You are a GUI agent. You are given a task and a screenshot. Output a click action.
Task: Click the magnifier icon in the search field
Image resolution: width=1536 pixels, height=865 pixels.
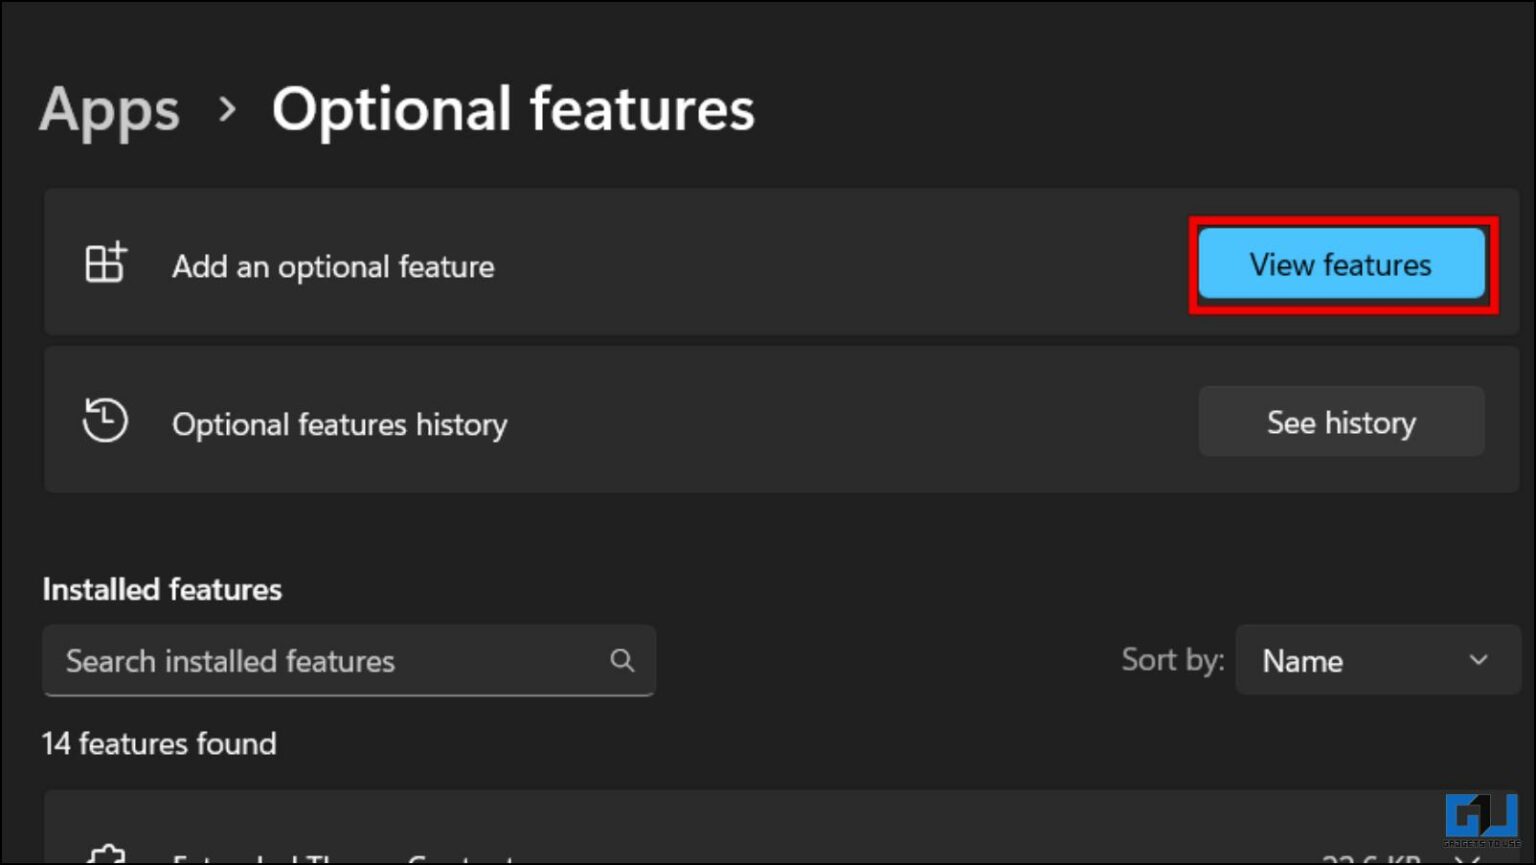[x=622, y=661]
